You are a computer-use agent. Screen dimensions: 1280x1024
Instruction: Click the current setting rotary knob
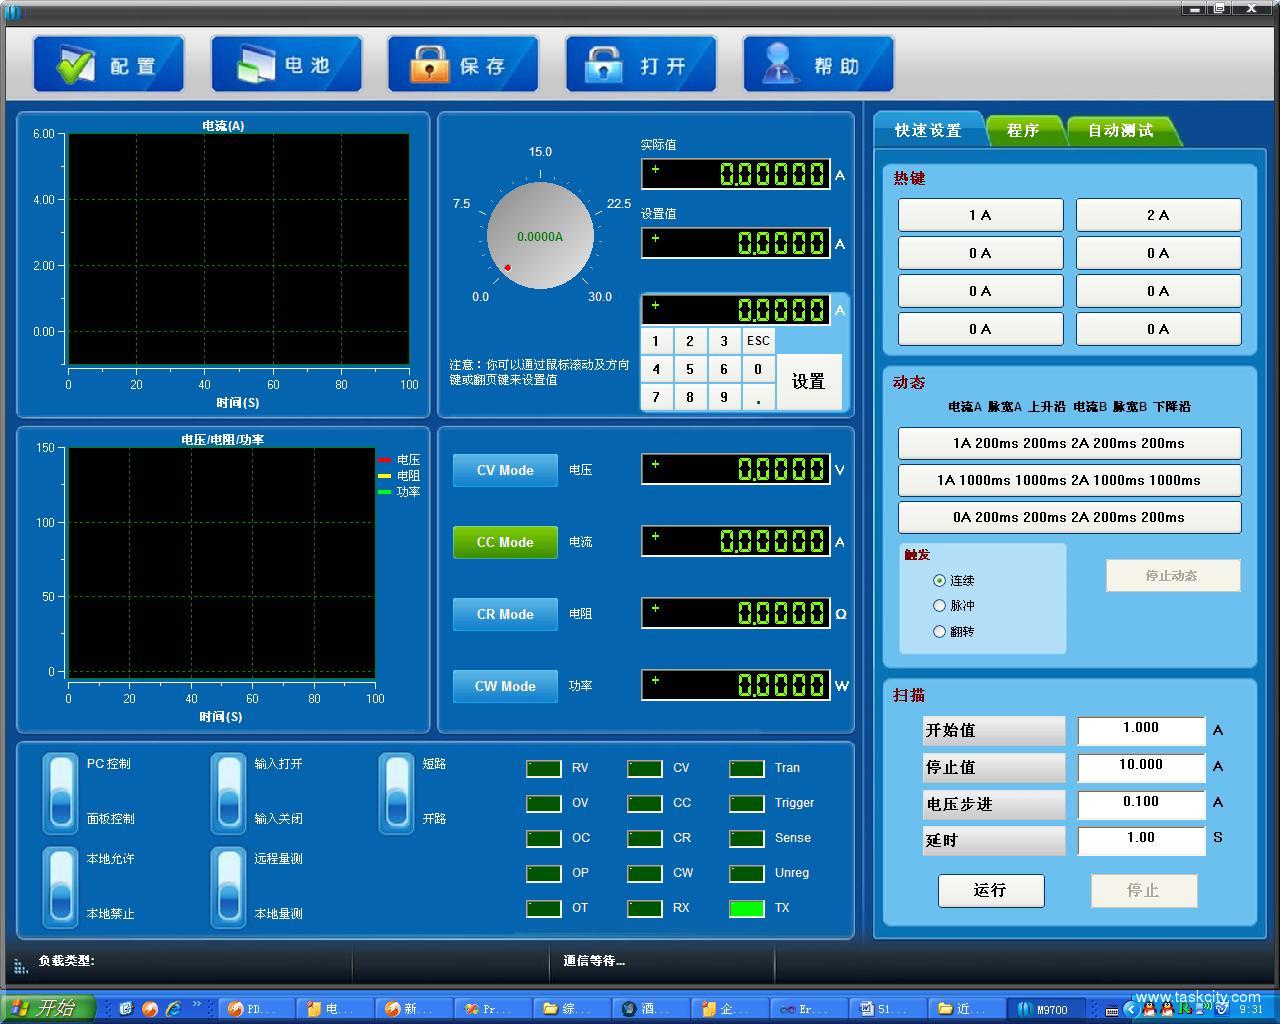[540, 236]
